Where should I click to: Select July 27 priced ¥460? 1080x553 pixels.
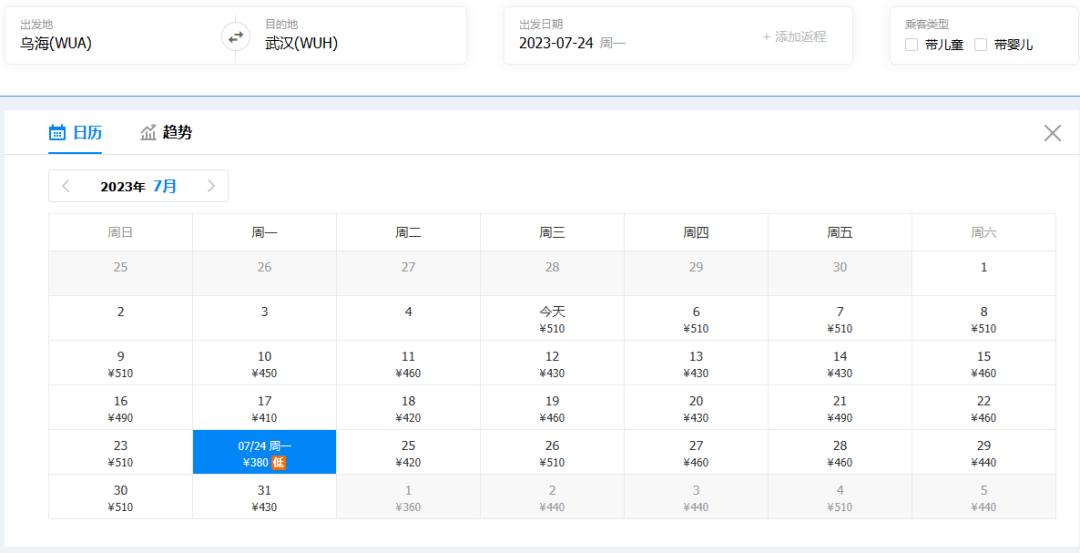(x=696, y=452)
